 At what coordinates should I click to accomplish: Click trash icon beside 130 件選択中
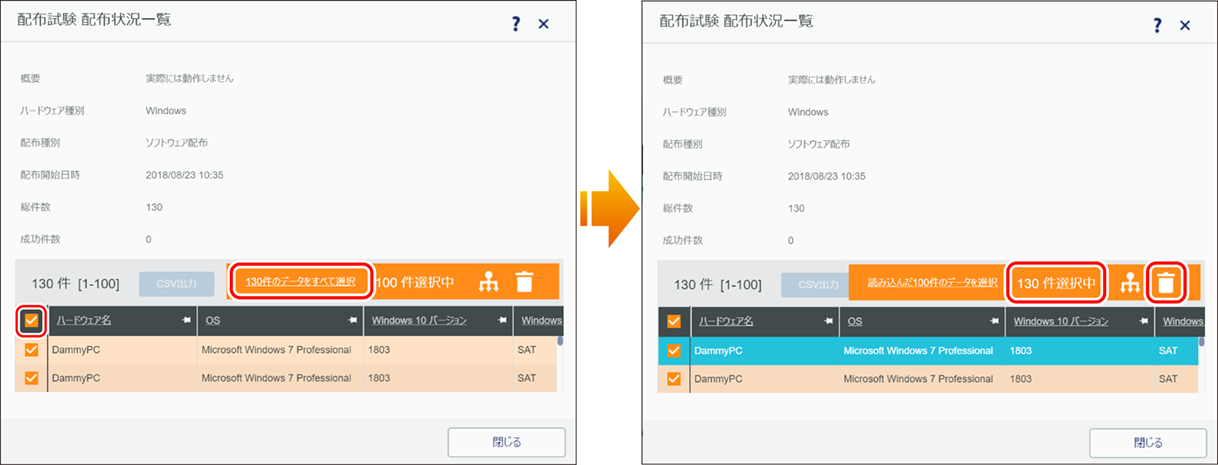(1165, 283)
